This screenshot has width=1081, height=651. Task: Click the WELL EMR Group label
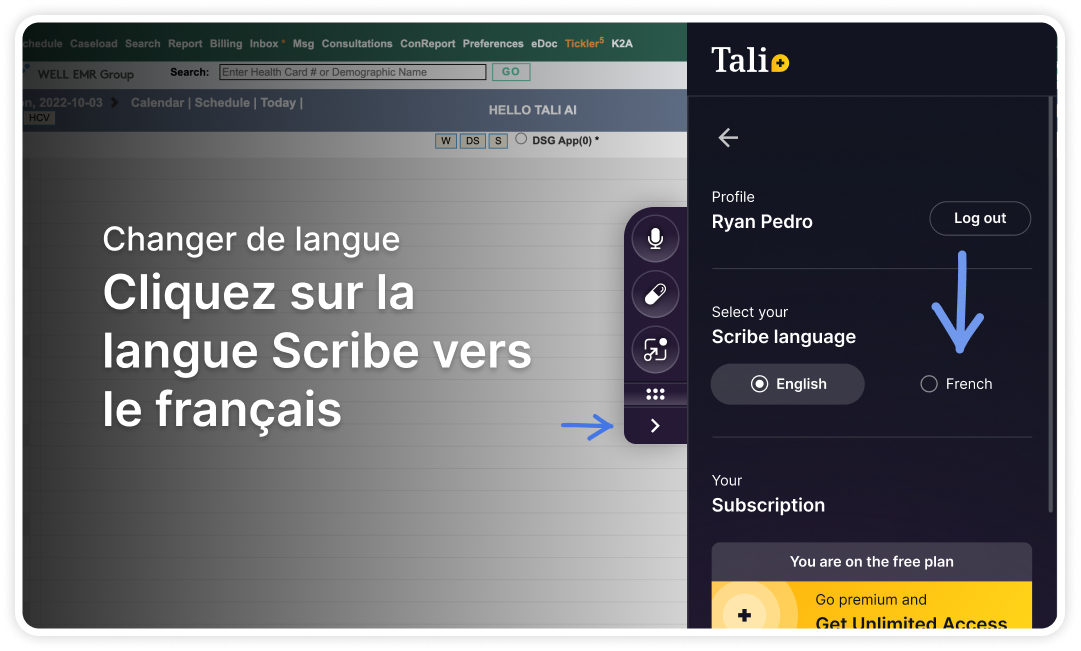[x=85, y=74]
